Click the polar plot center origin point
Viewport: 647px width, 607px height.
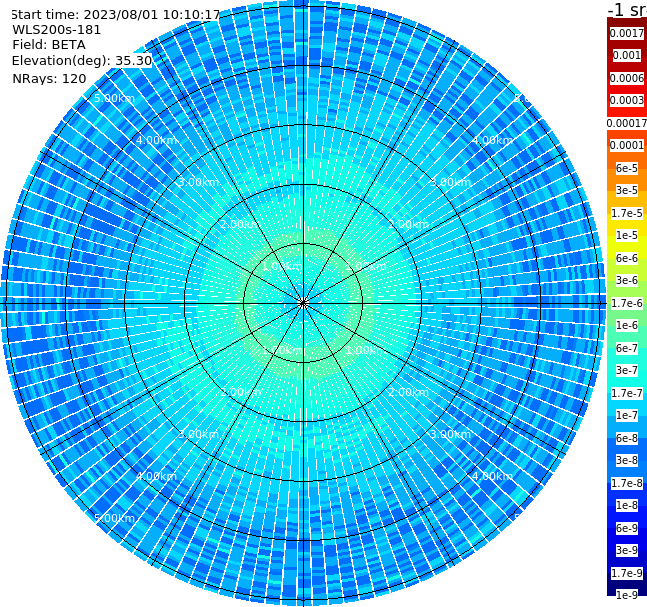tap(303, 303)
